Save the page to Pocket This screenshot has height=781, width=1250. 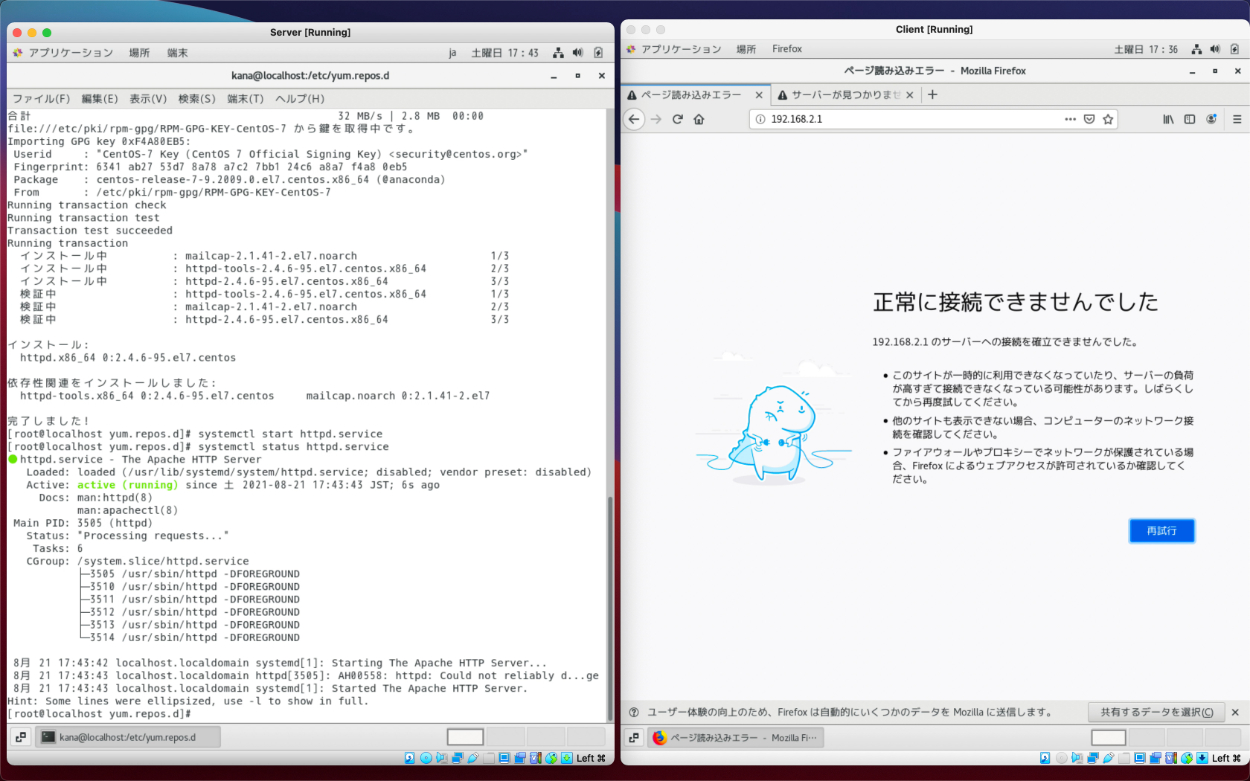point(1089,119)
